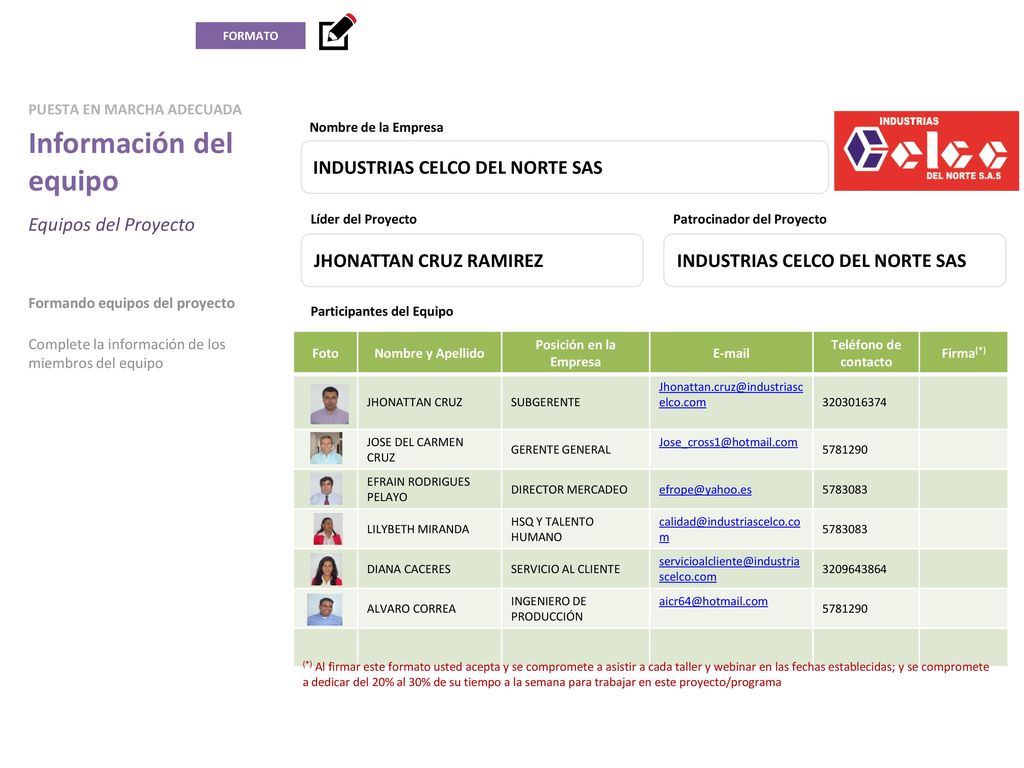Click the Foto column header
The height and width of the screenshot is (768, 1024).
tap(325, 353)
